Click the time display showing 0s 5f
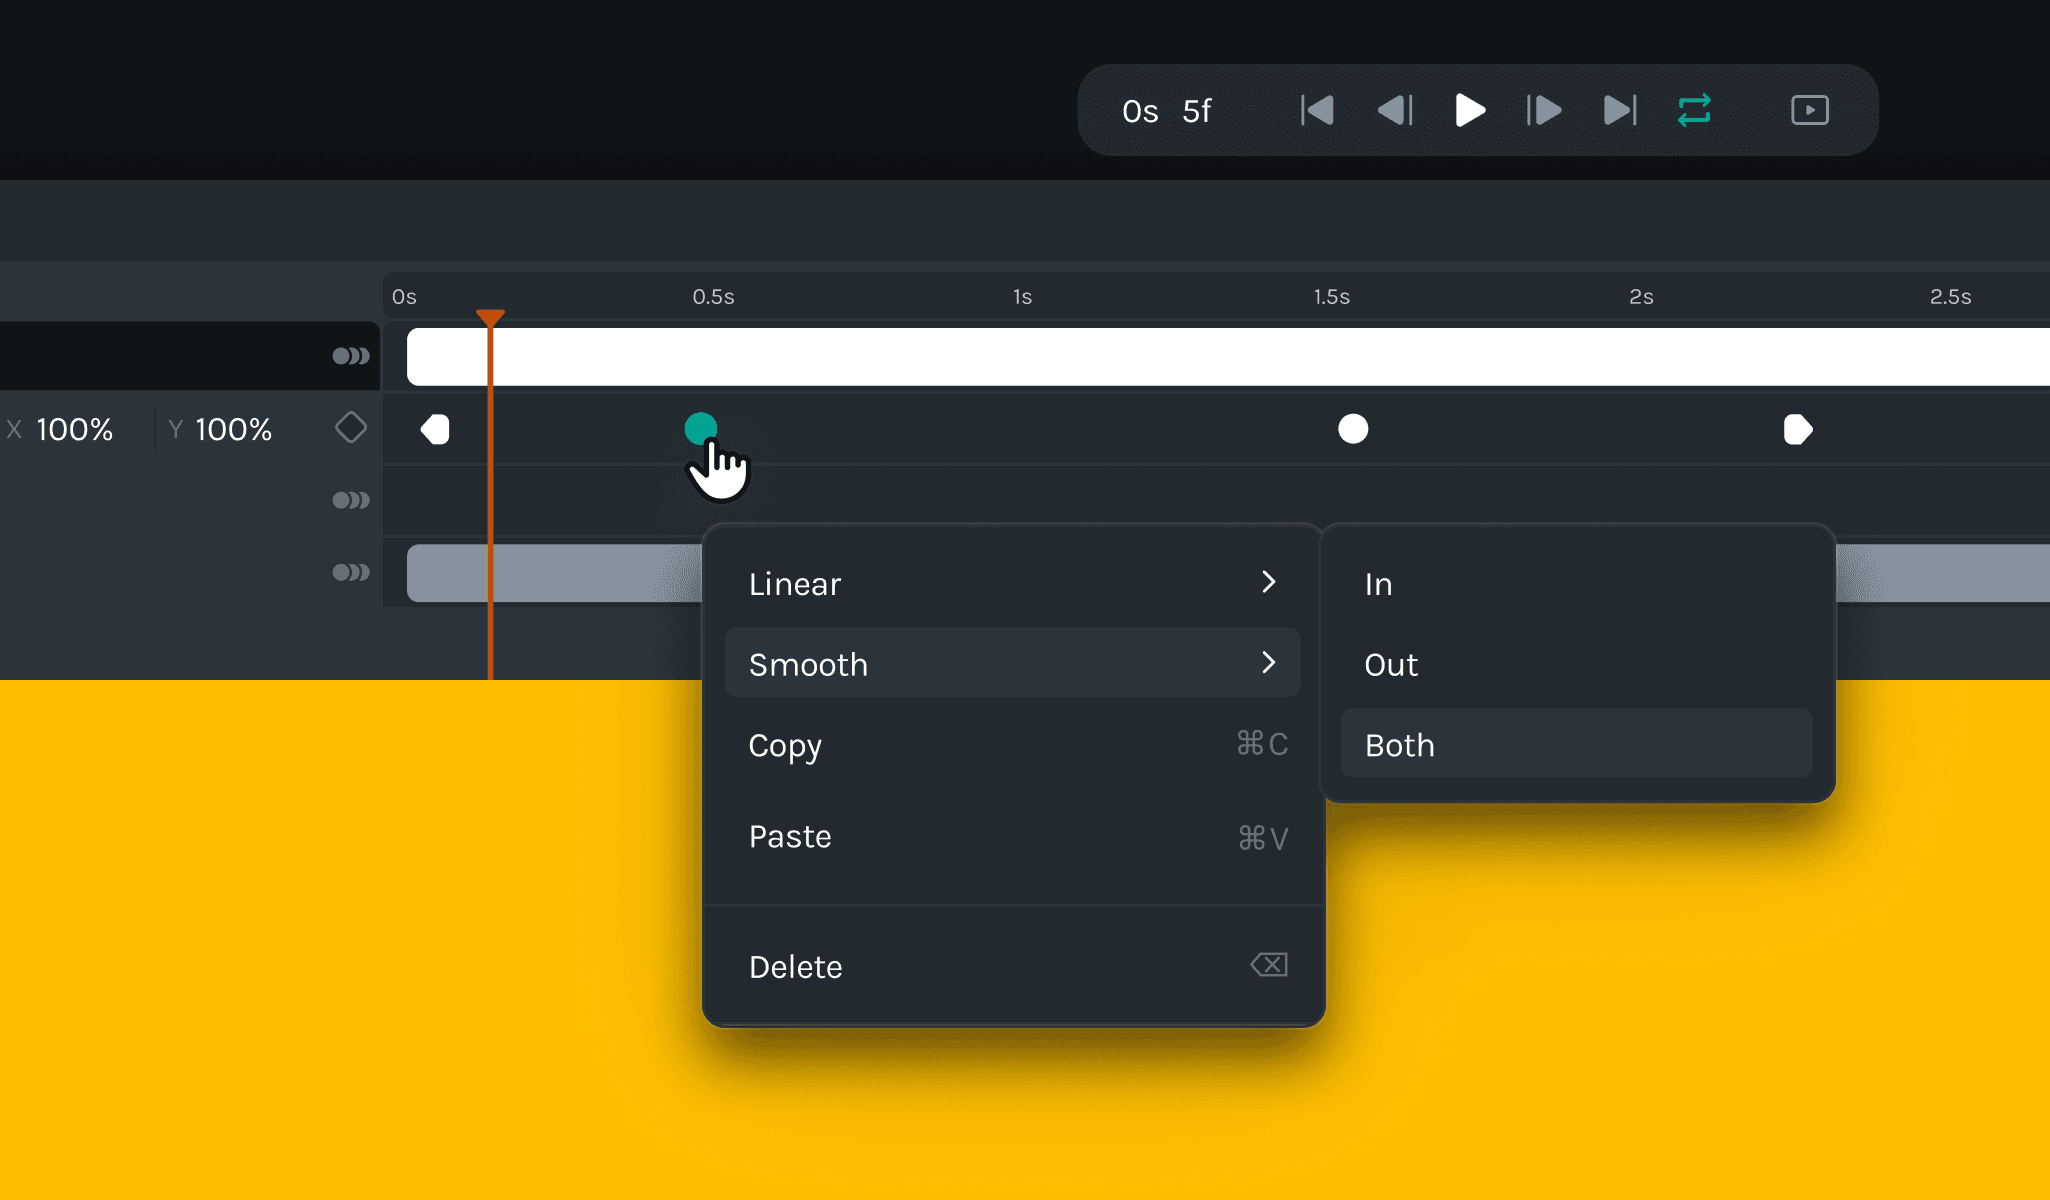The height and width of the screenshot is (1200, 2050). (1169, 111)
